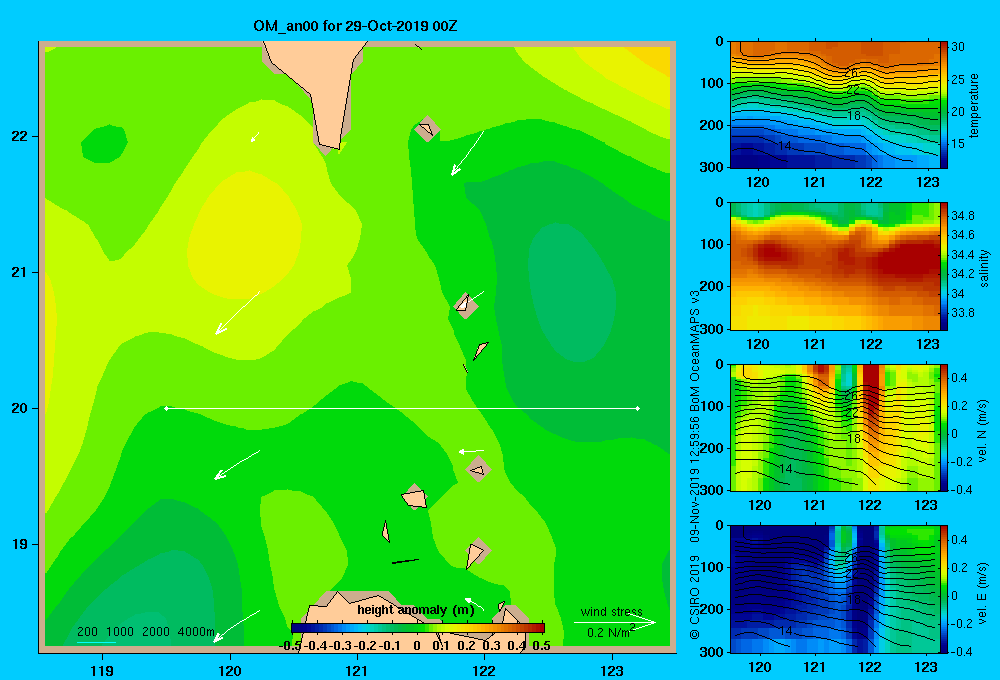Click the yellow high-anomaly eddy on the map
The height and width of the screenshot is (680, 1000).
245,235
